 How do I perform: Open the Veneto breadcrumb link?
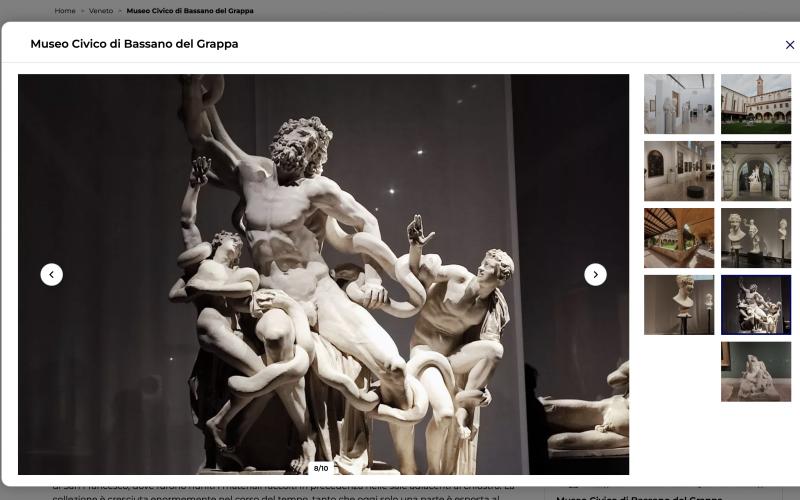[x=101, y=11]
